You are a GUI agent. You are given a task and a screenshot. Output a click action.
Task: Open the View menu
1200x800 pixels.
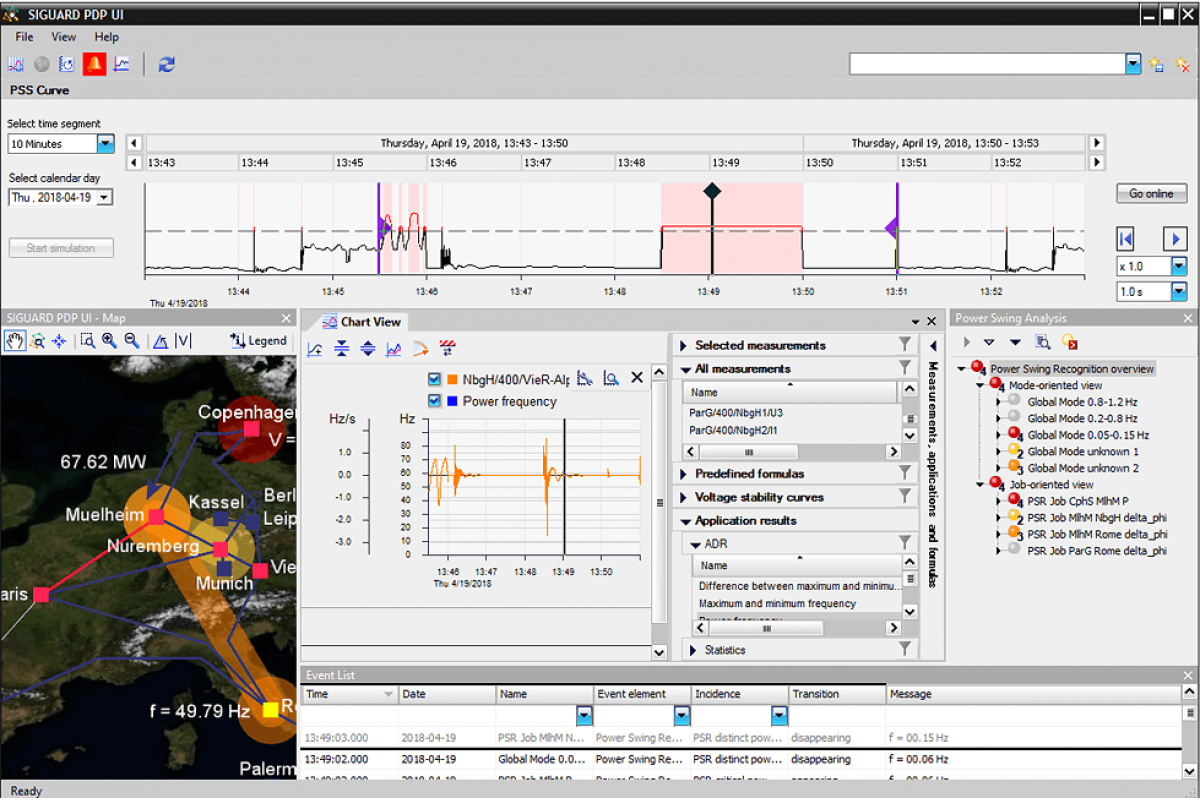64,37
